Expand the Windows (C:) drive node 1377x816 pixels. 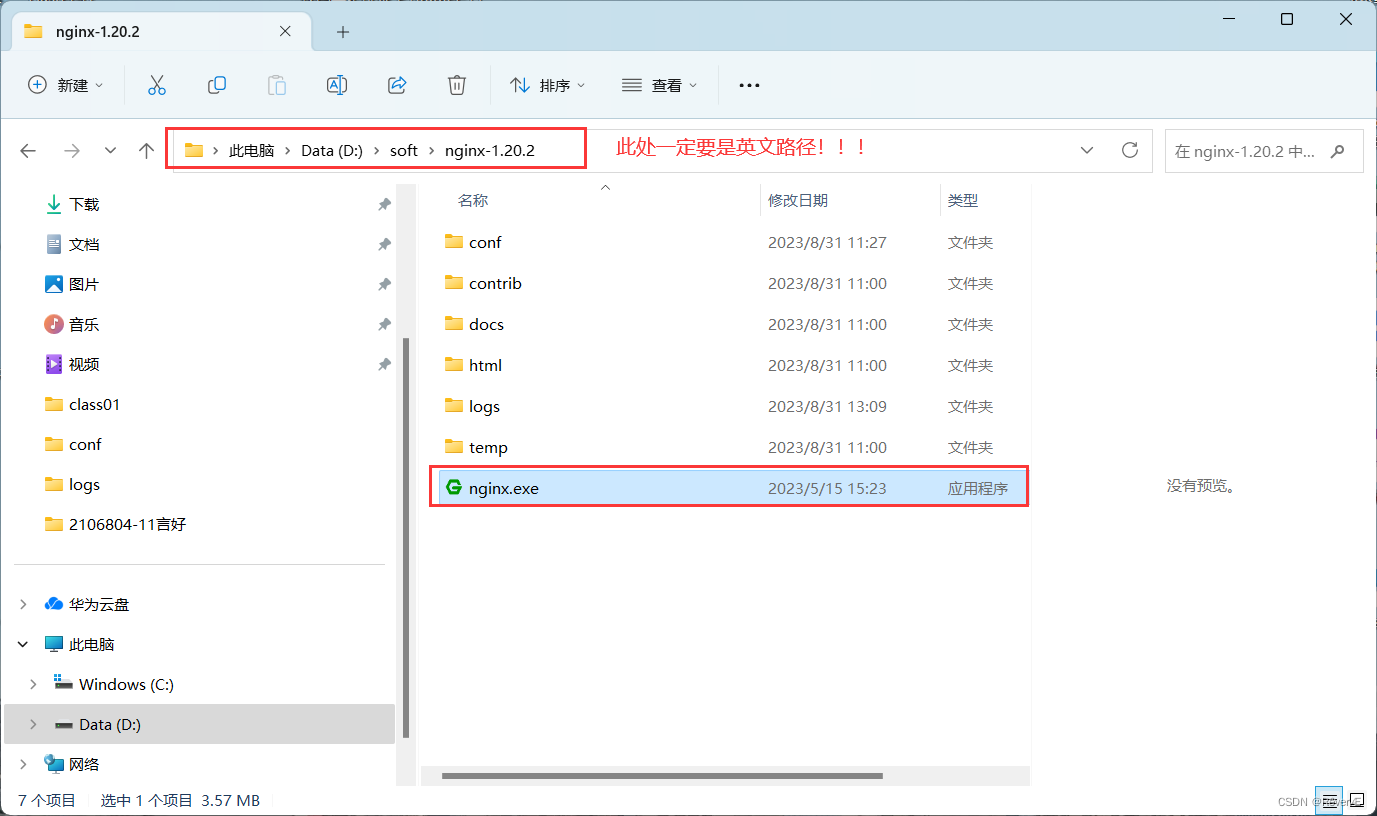pyautogui.click(x=34, y=684)
